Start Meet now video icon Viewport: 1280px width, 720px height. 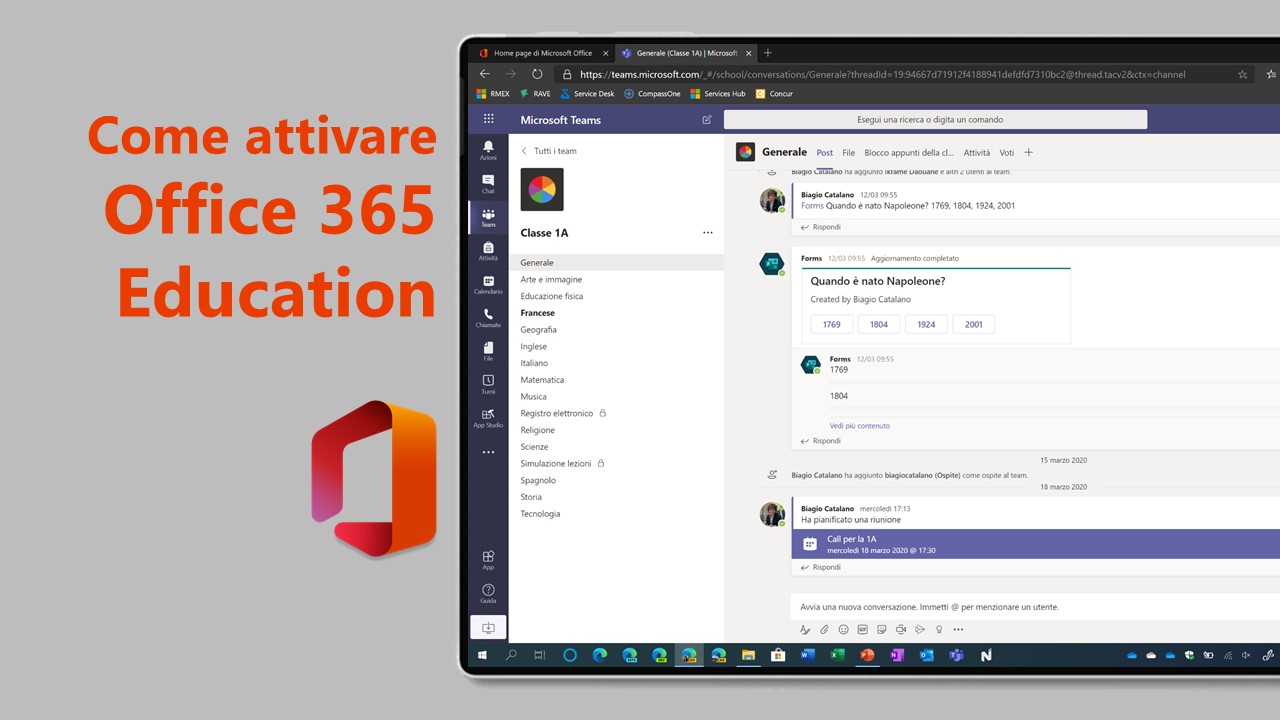click(901, 630)
